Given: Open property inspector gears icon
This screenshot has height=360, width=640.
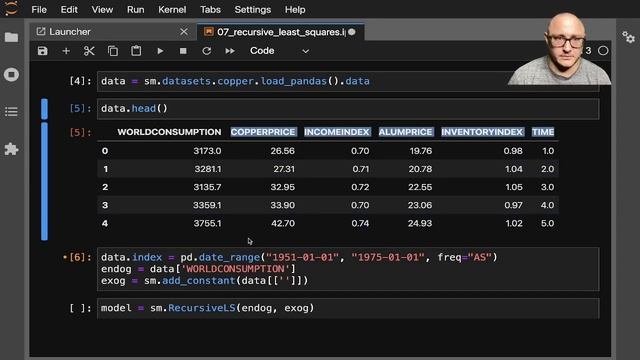Looking at the screenshot, I should coord(628,38).
